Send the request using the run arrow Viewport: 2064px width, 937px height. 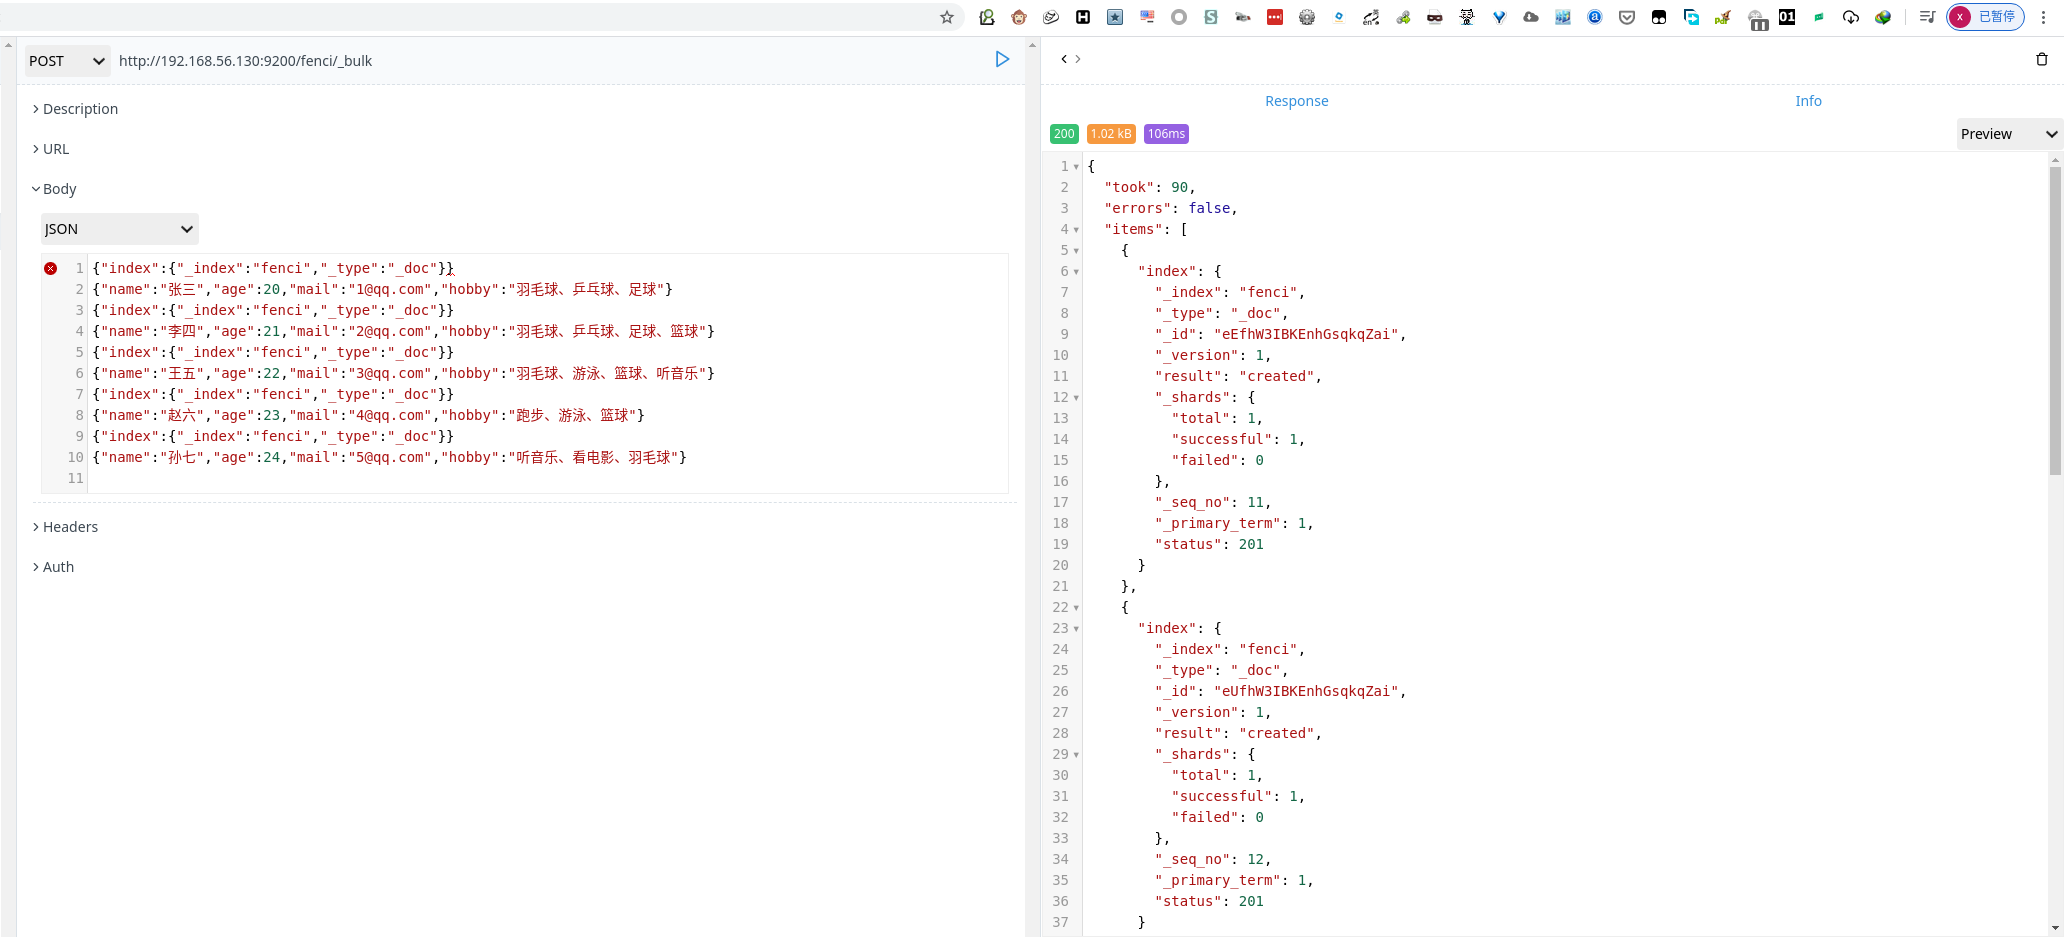(x=1003, y=60)
